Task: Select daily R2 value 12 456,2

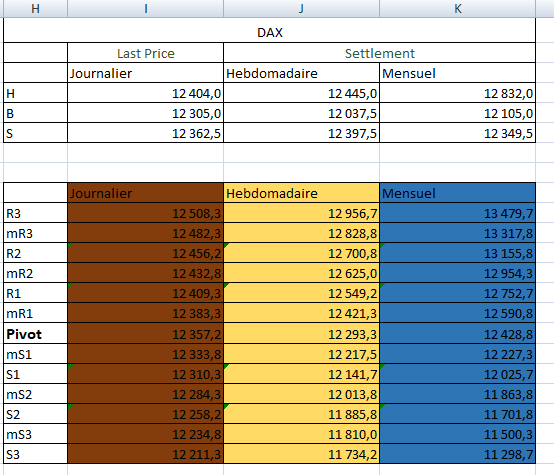Action: [x=146, y=253]
